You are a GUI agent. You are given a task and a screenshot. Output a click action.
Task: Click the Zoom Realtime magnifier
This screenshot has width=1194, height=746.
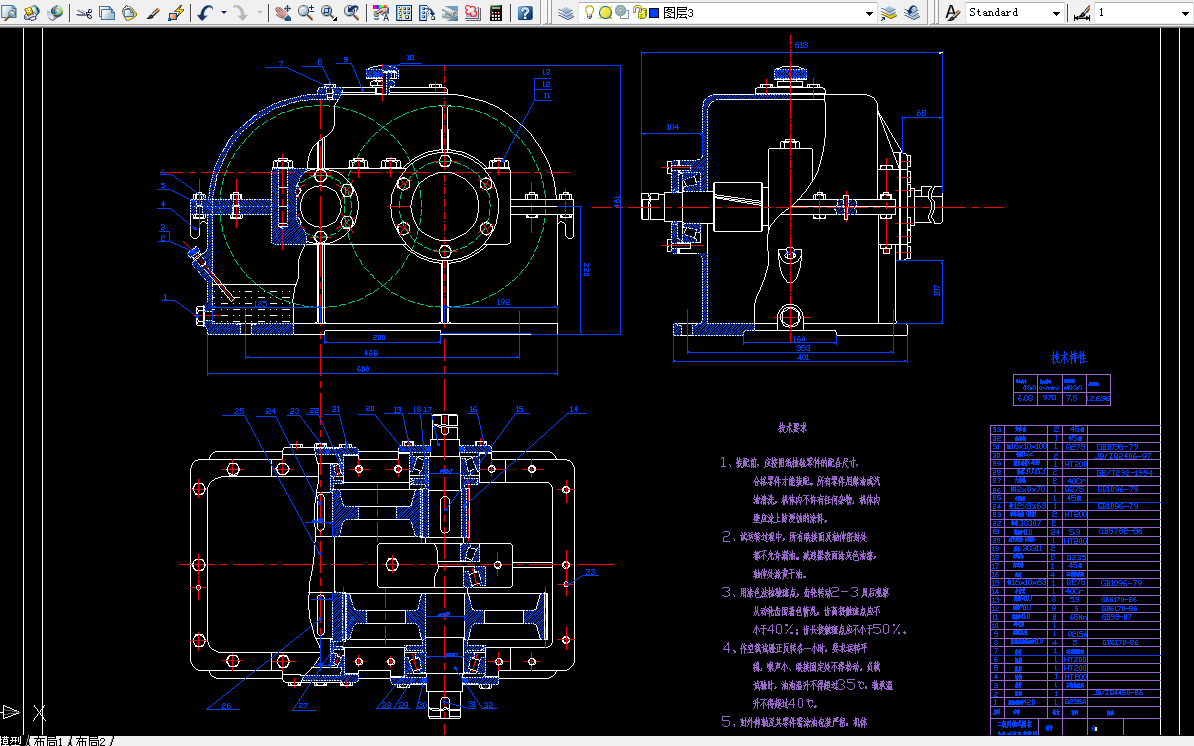pos(305,13)
